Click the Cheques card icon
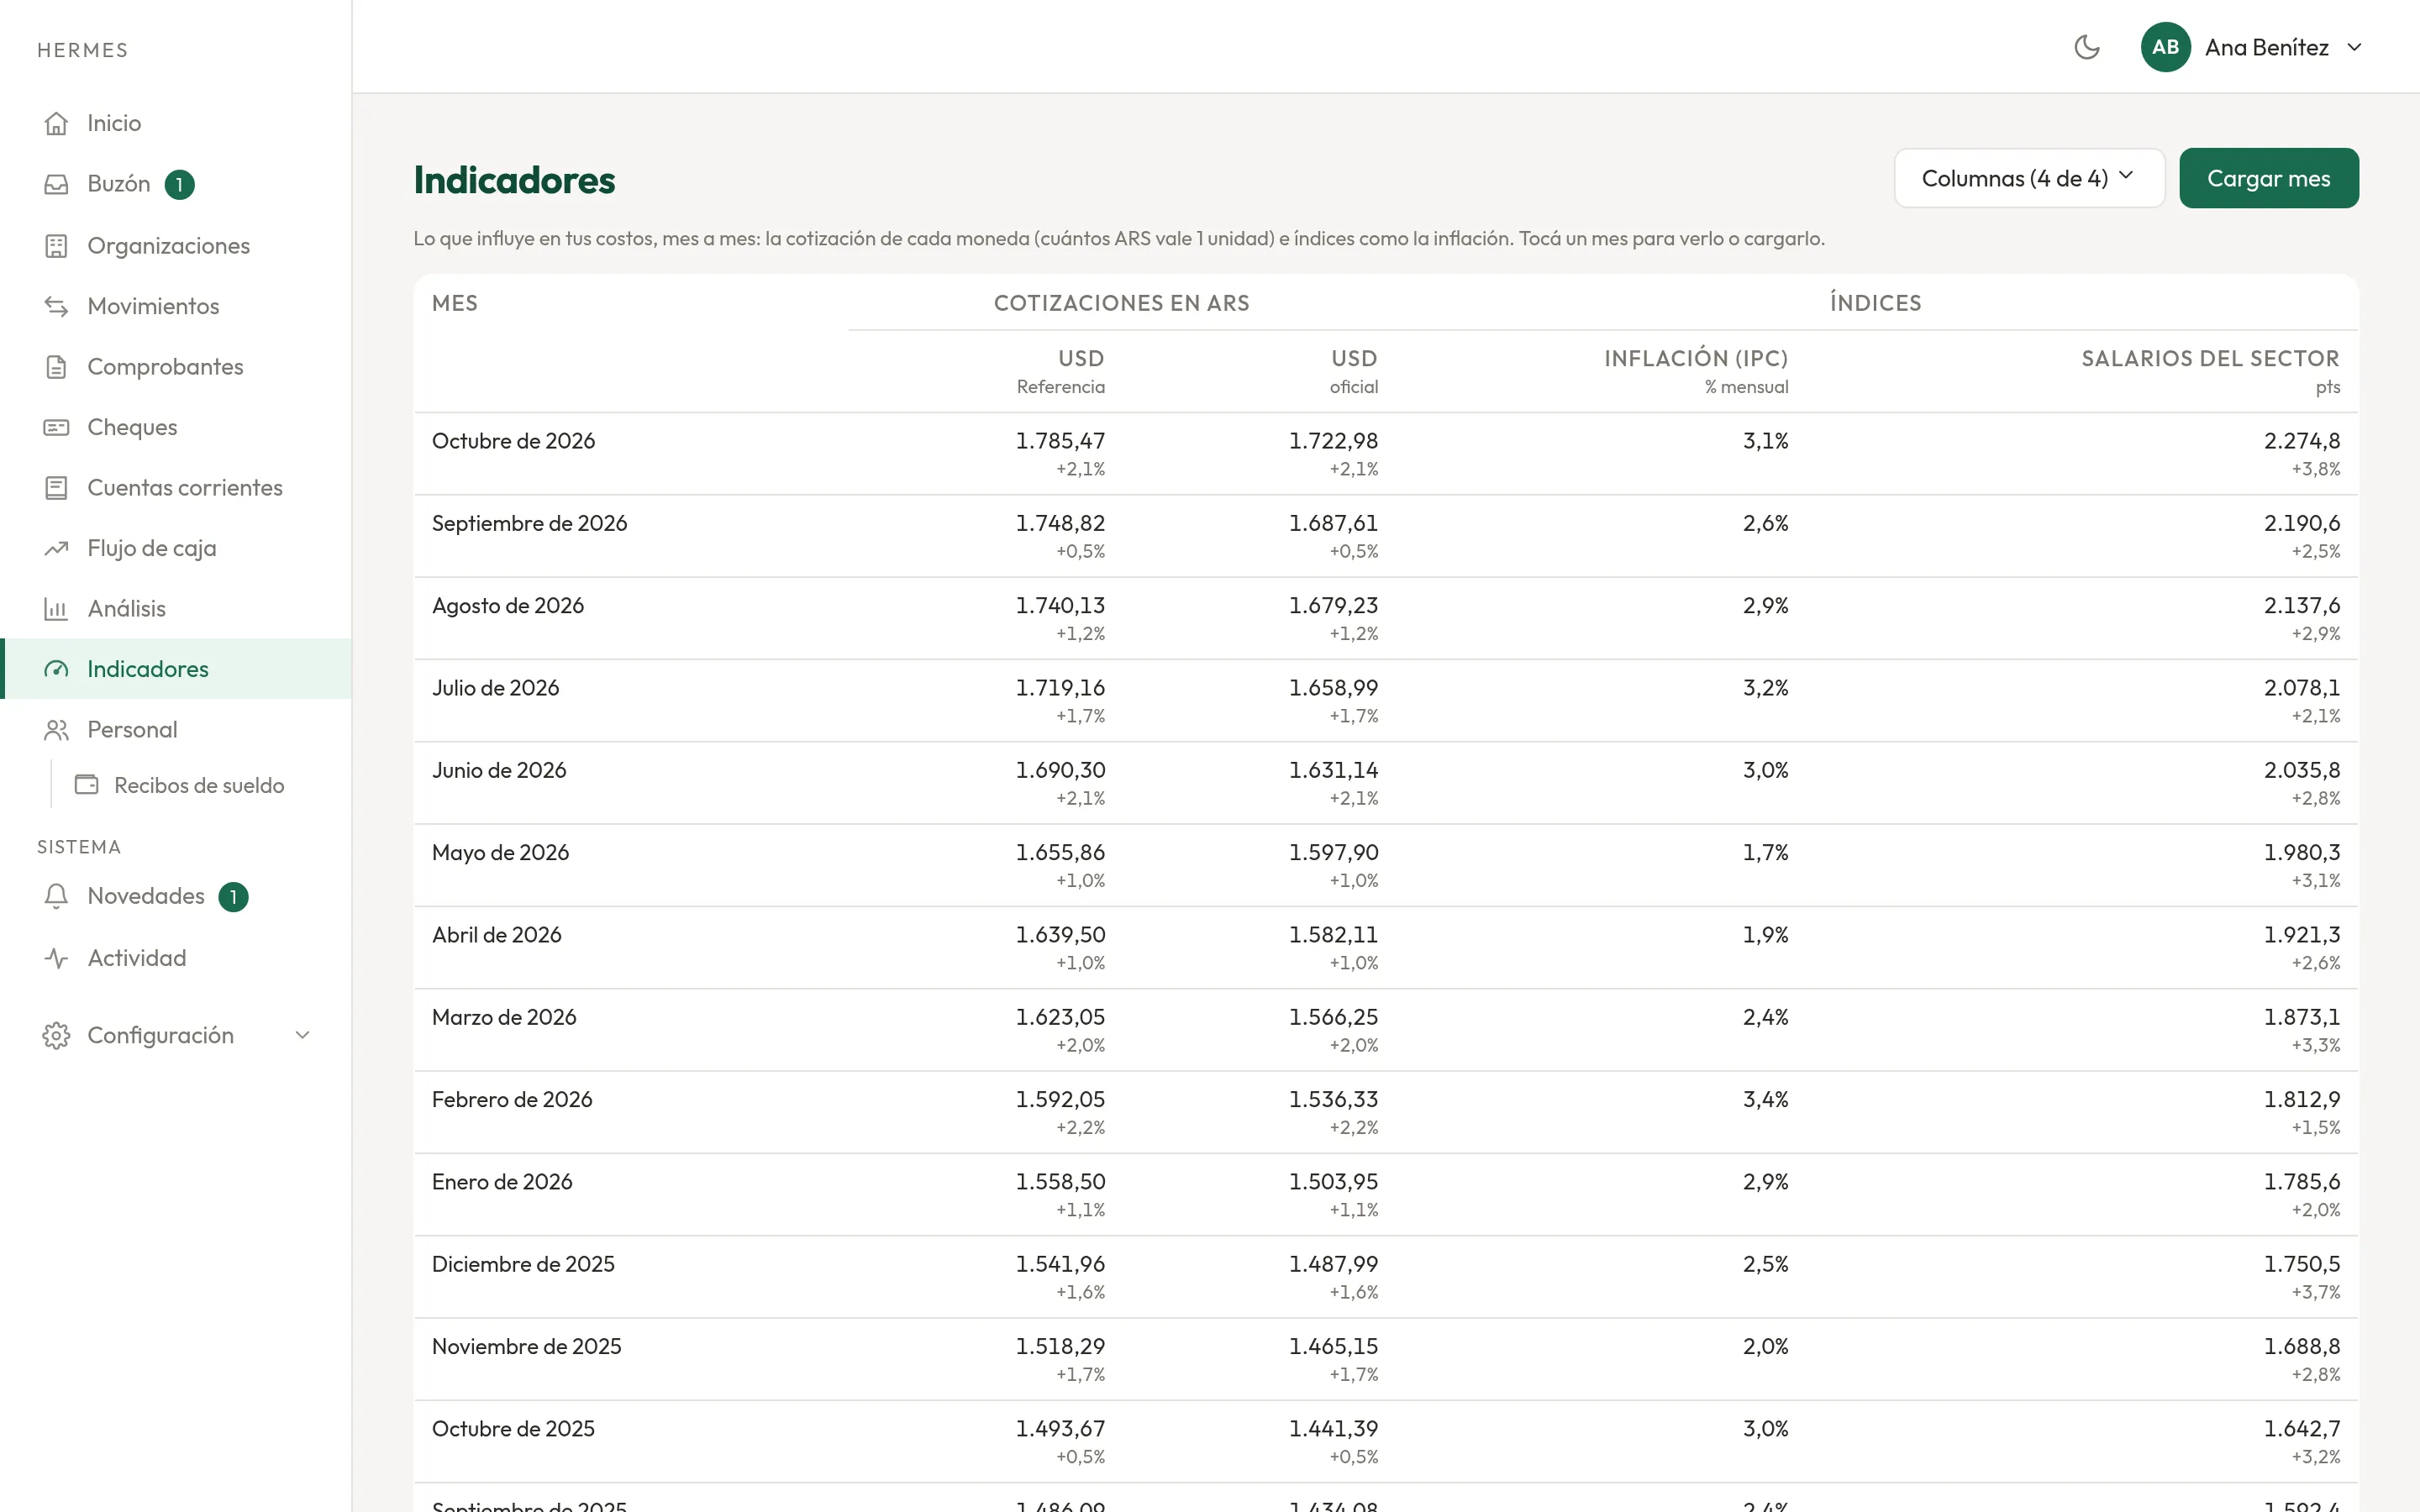2420x1512 pixels. (56, 427)
